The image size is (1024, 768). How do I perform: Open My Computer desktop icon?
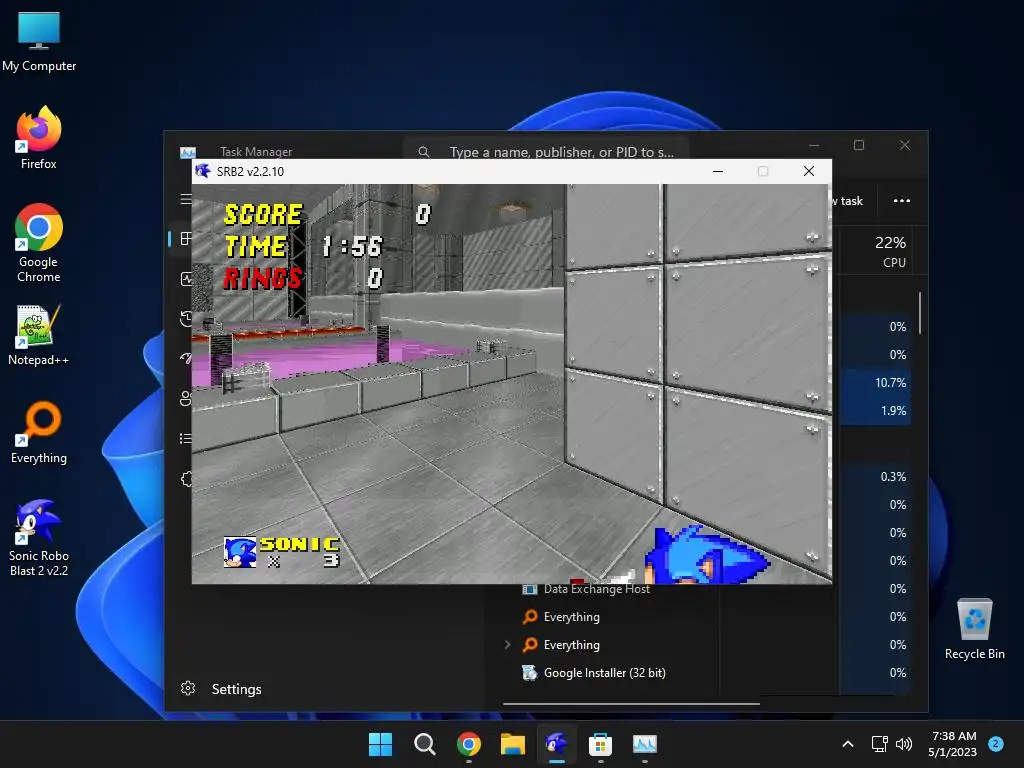point(39,42)
